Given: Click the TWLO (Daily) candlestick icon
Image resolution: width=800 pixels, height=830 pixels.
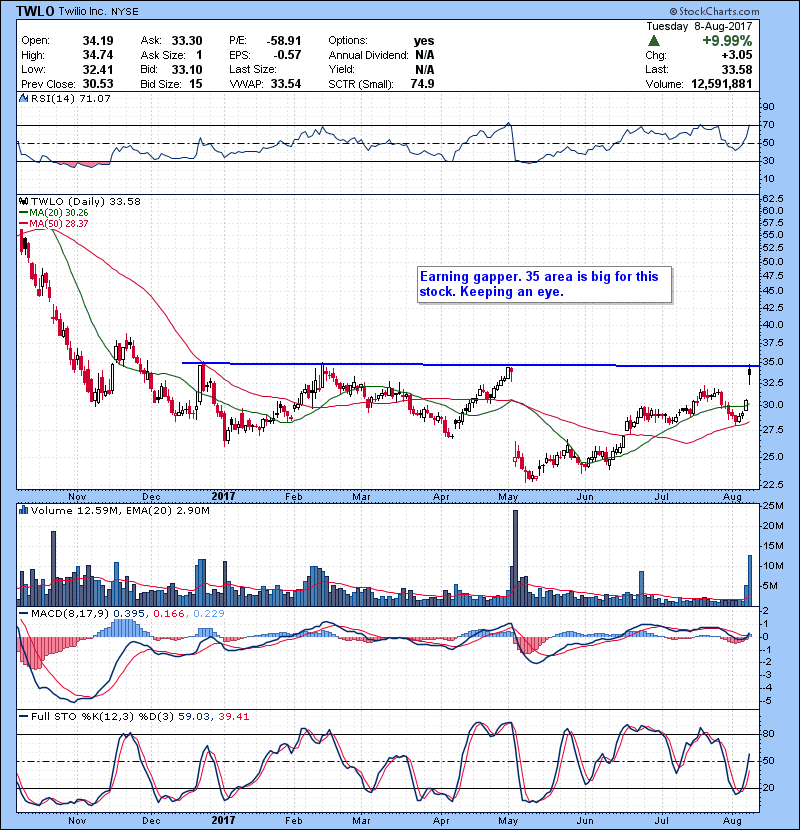Looking at the screenshot, I should 23,201.
